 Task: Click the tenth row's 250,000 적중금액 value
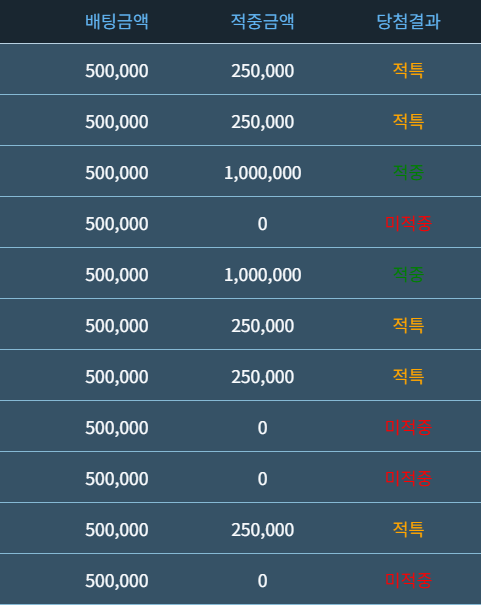[x=262, y=530]
